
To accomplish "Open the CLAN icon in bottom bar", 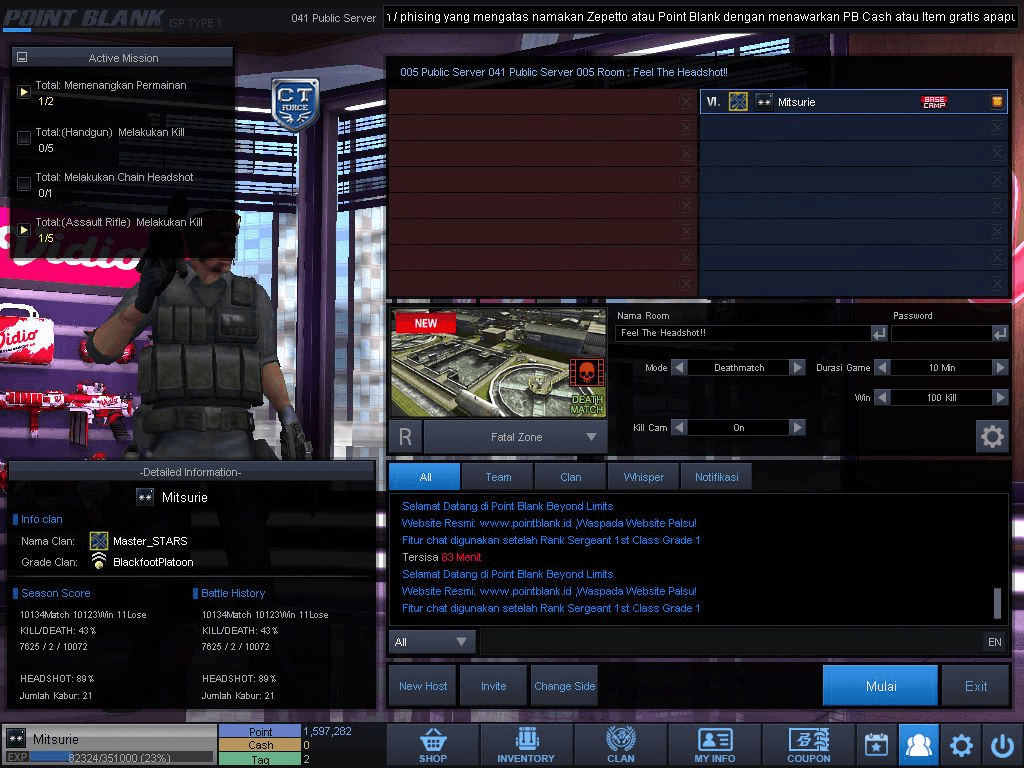I will (620, 744).
